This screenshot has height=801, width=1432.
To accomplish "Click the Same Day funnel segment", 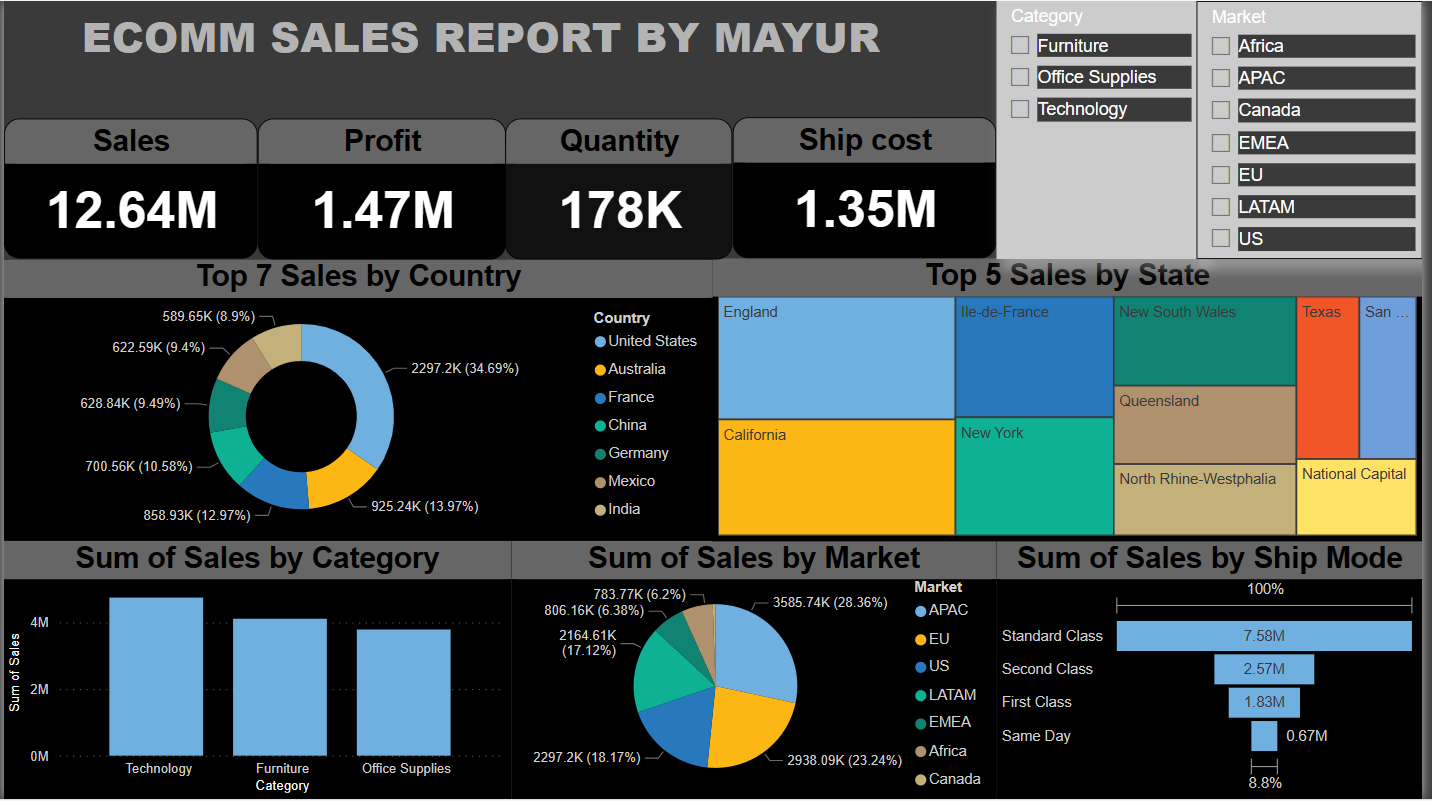I will 1264,736.
